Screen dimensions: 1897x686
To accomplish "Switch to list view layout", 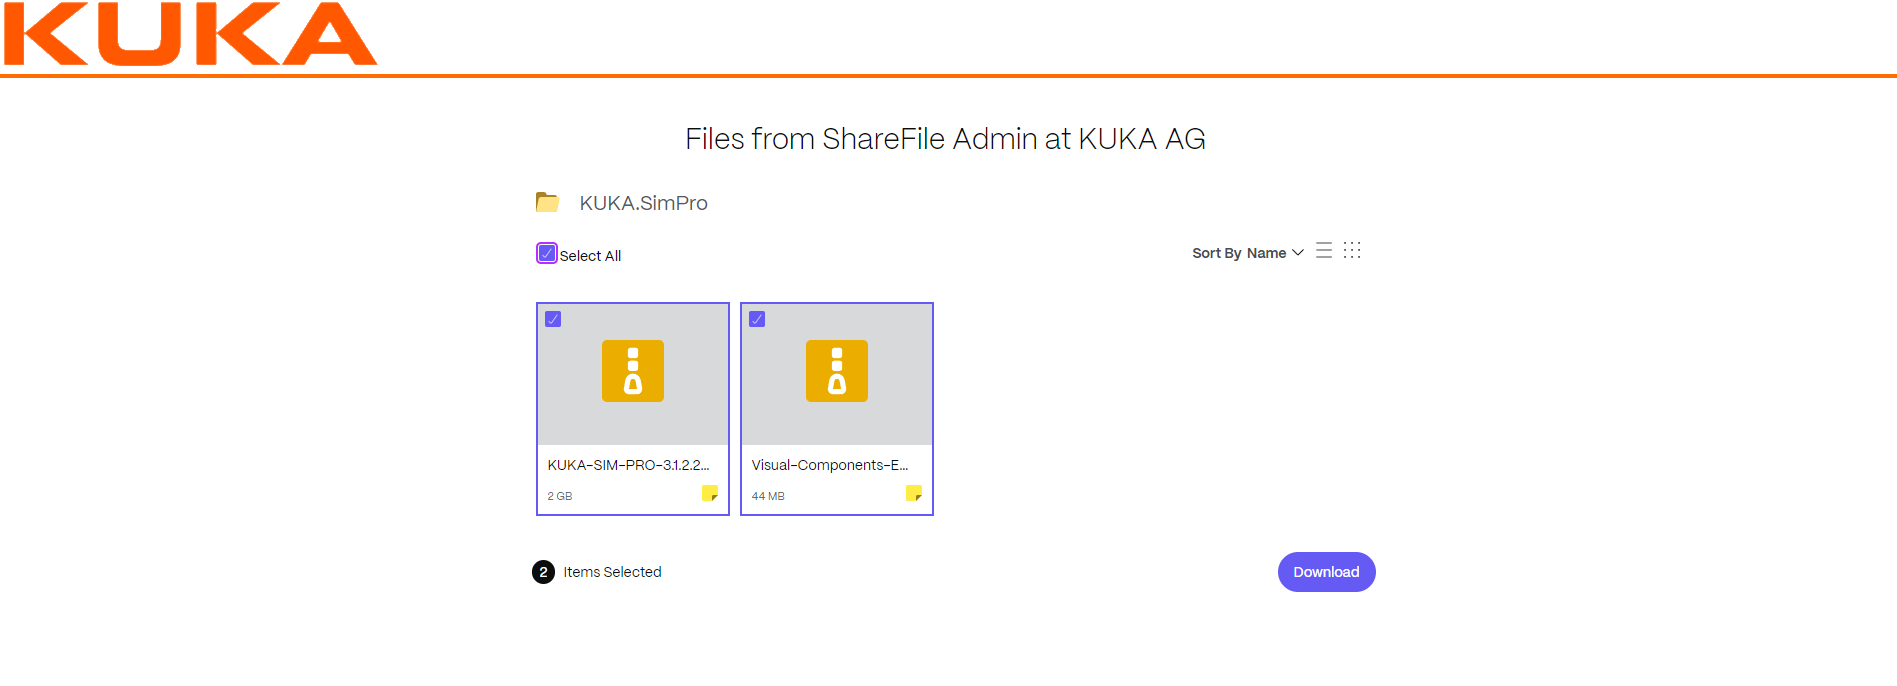I will pos(1324,251).
